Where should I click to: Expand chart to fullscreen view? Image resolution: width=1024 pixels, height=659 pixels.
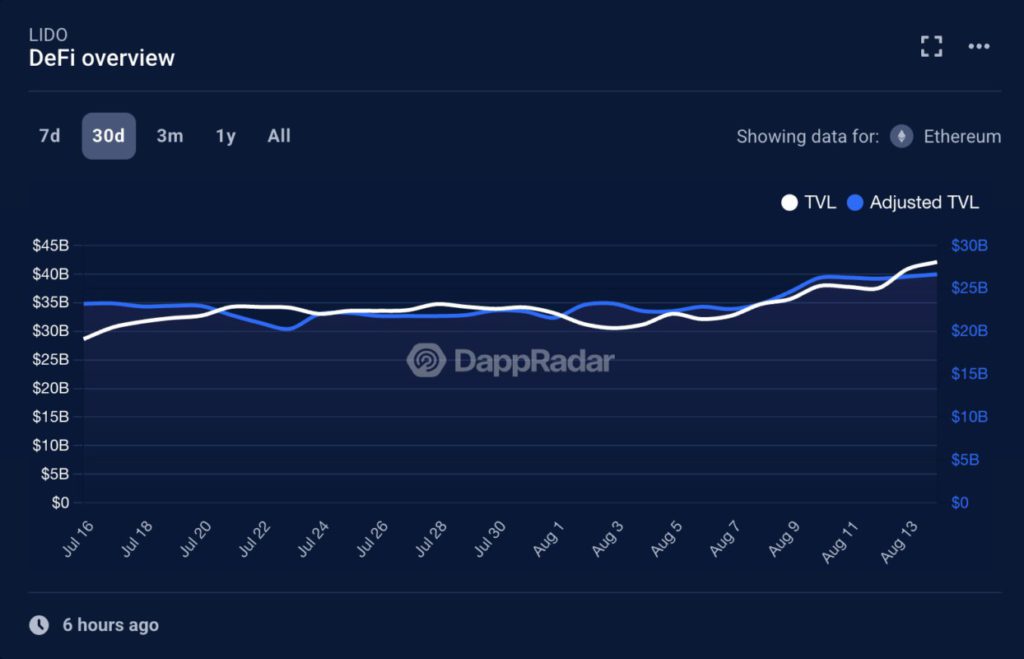[931, 46]
